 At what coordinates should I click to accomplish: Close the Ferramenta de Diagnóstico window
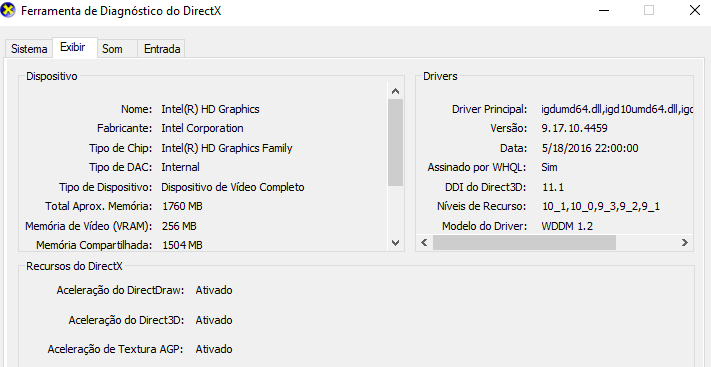[x=695, y=10]
